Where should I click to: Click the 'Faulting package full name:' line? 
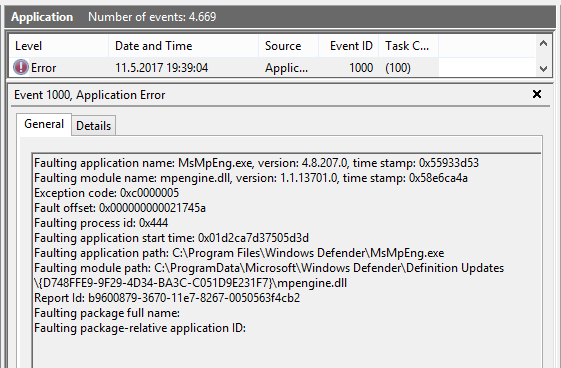pyautogui.click(x=107, y=313)
